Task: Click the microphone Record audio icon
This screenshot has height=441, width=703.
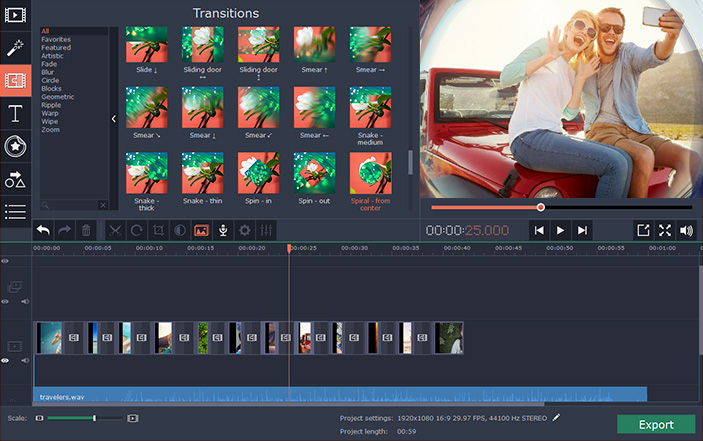Action: pyautogui.click(x=224, y=230)
